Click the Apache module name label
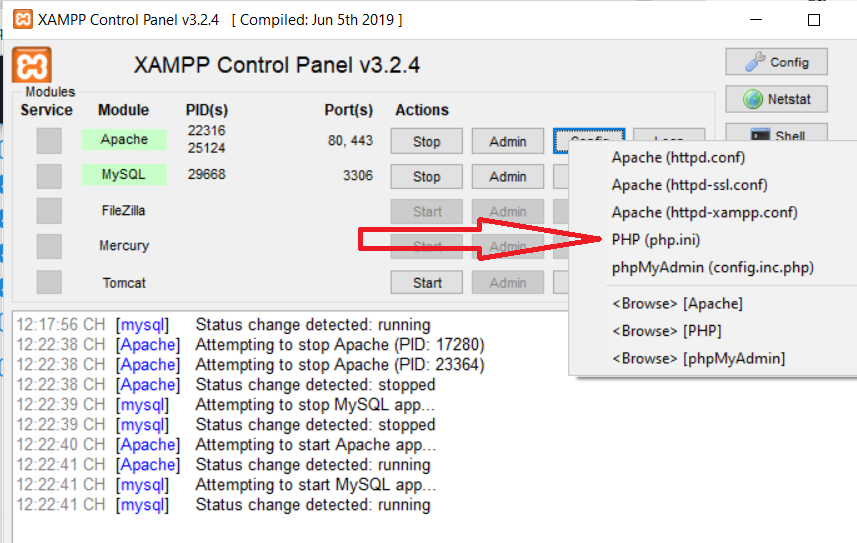The image size is (857, 543). [x=124, y=140]
